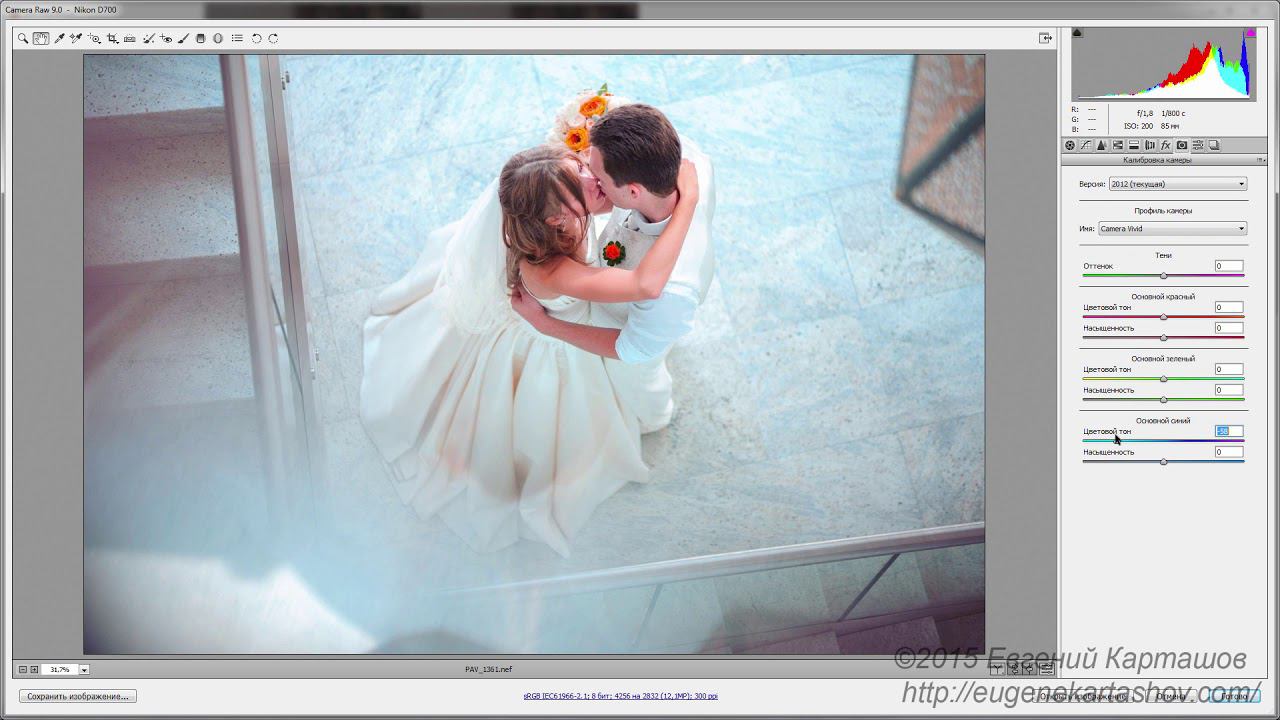Click the Основной красный Цветовой тон slider

point(1163,317)
